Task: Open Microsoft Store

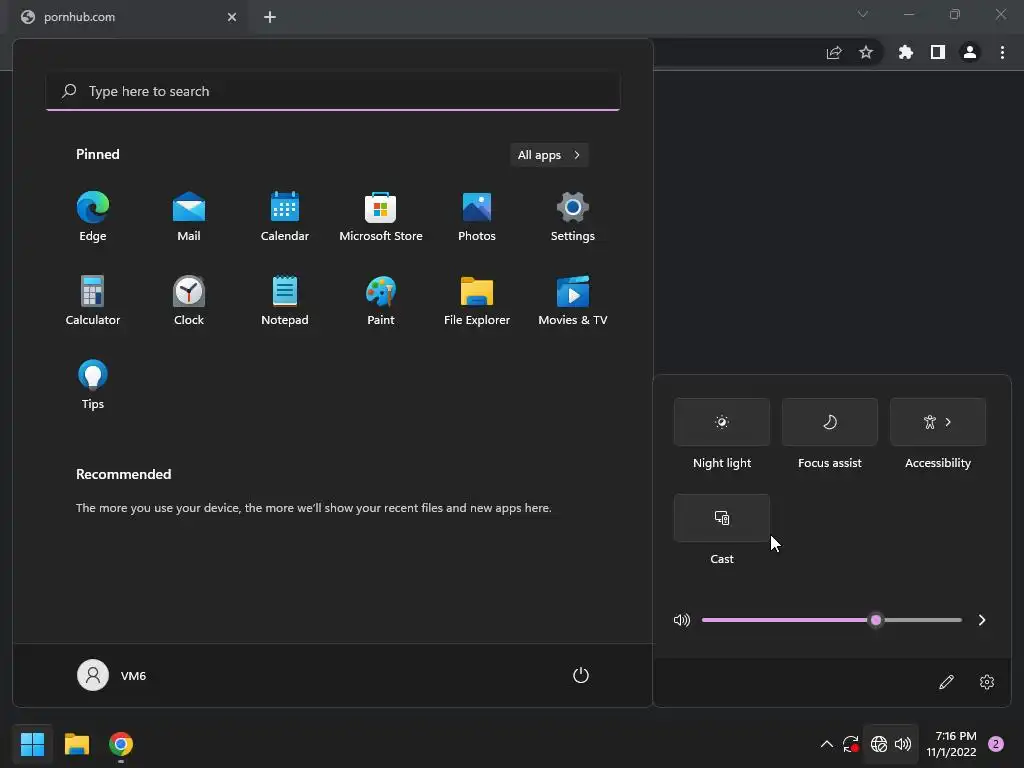Action: click(381, 217)
